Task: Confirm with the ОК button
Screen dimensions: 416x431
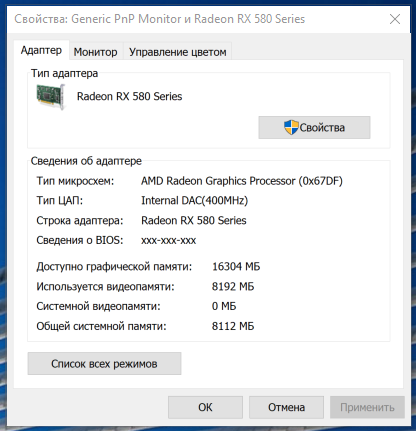Action: point(205,407)
